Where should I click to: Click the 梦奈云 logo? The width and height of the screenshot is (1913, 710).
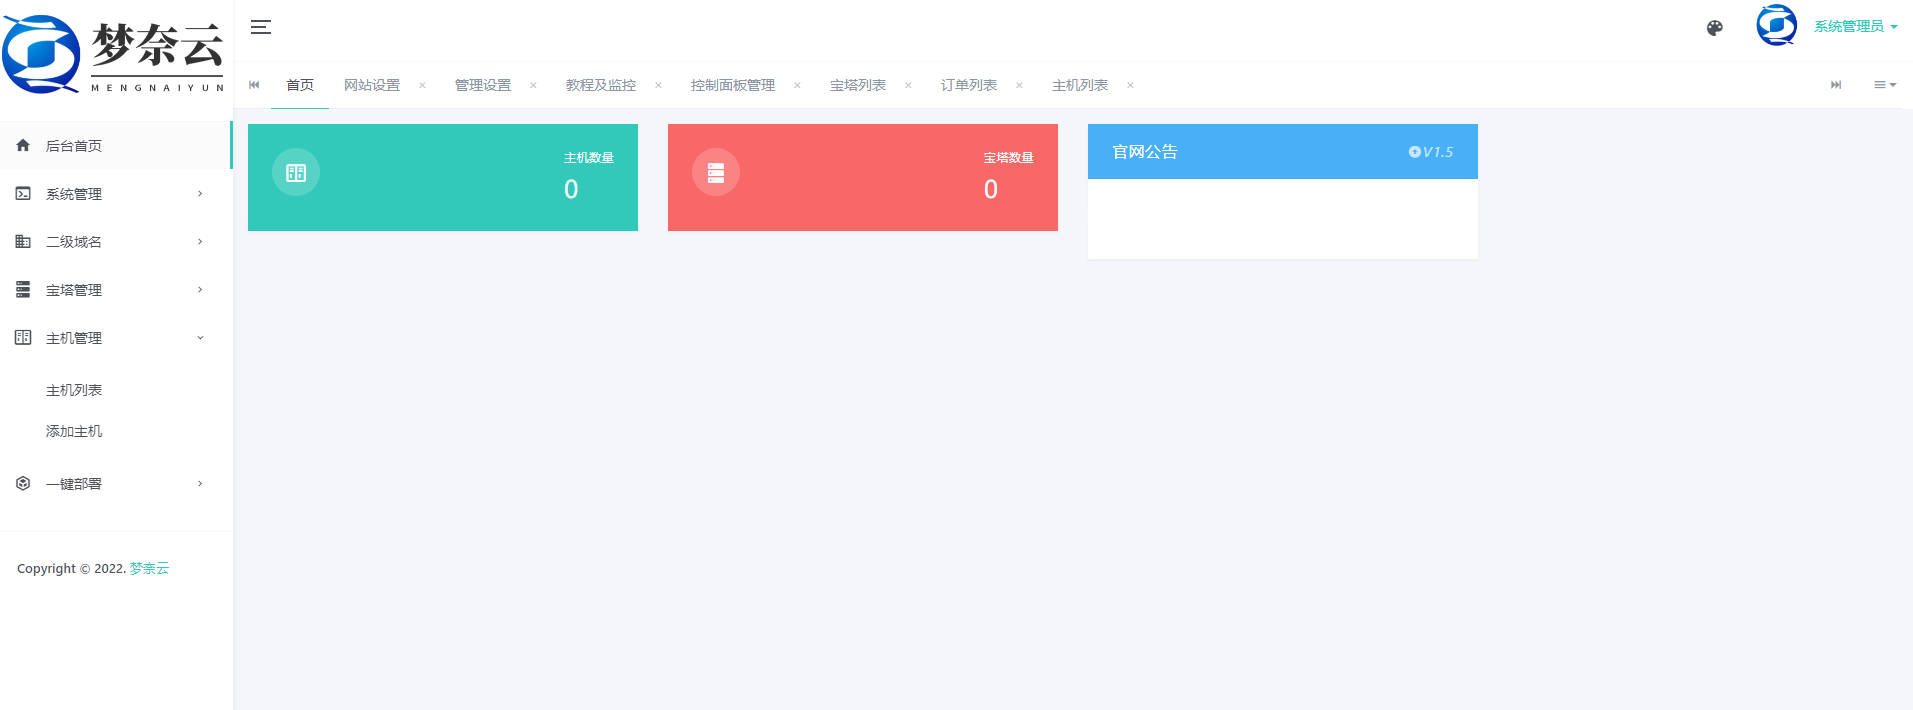coord(114,55)
